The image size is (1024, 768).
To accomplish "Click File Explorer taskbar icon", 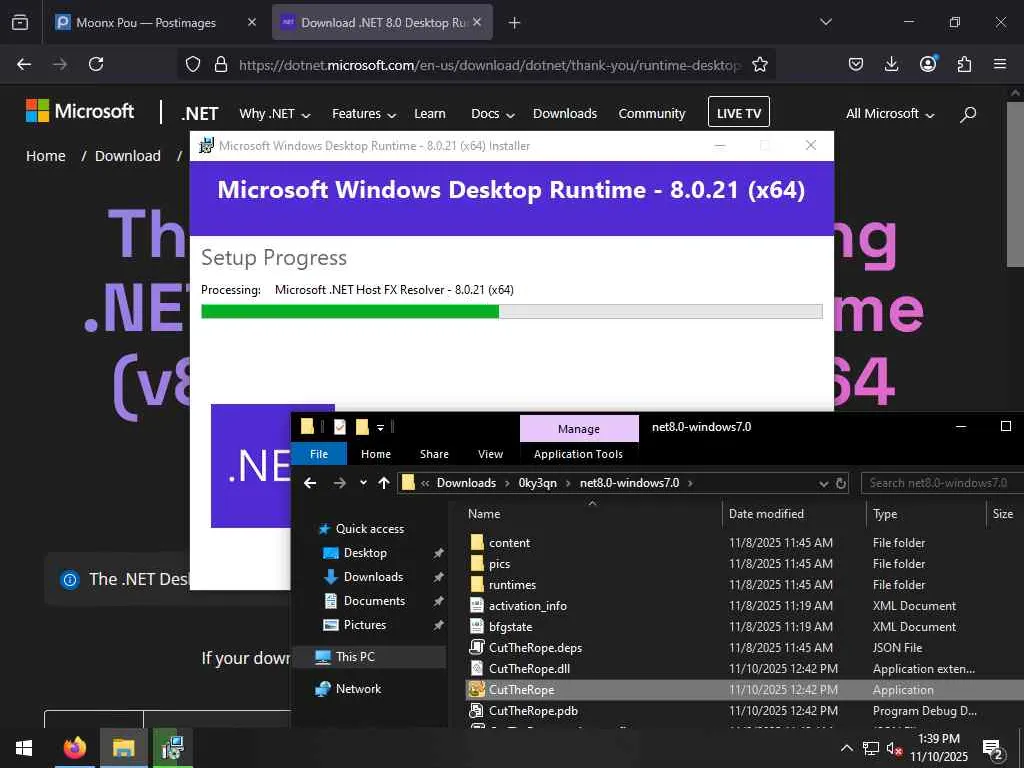I will (123, 748).
